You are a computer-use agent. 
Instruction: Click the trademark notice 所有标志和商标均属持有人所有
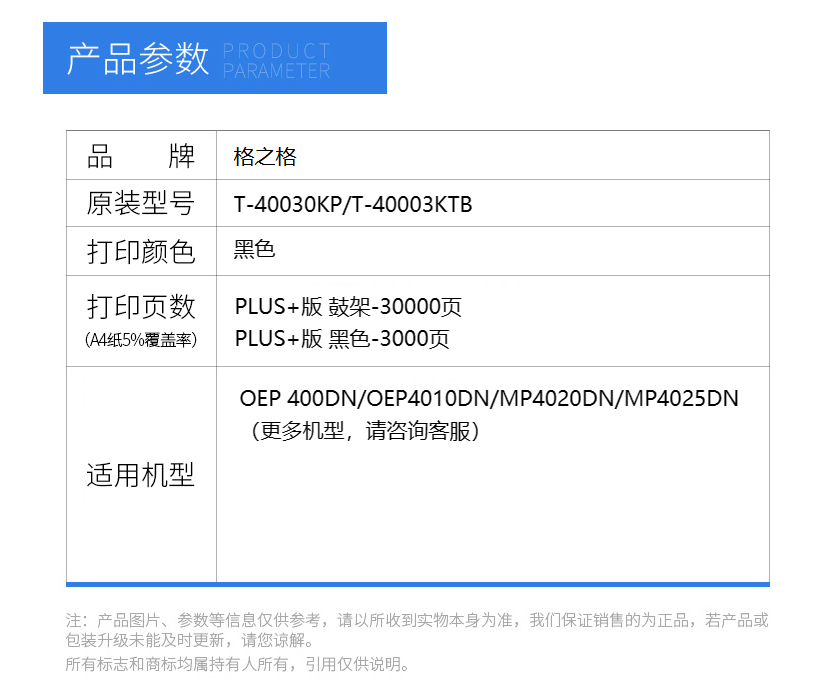(237, 664)
